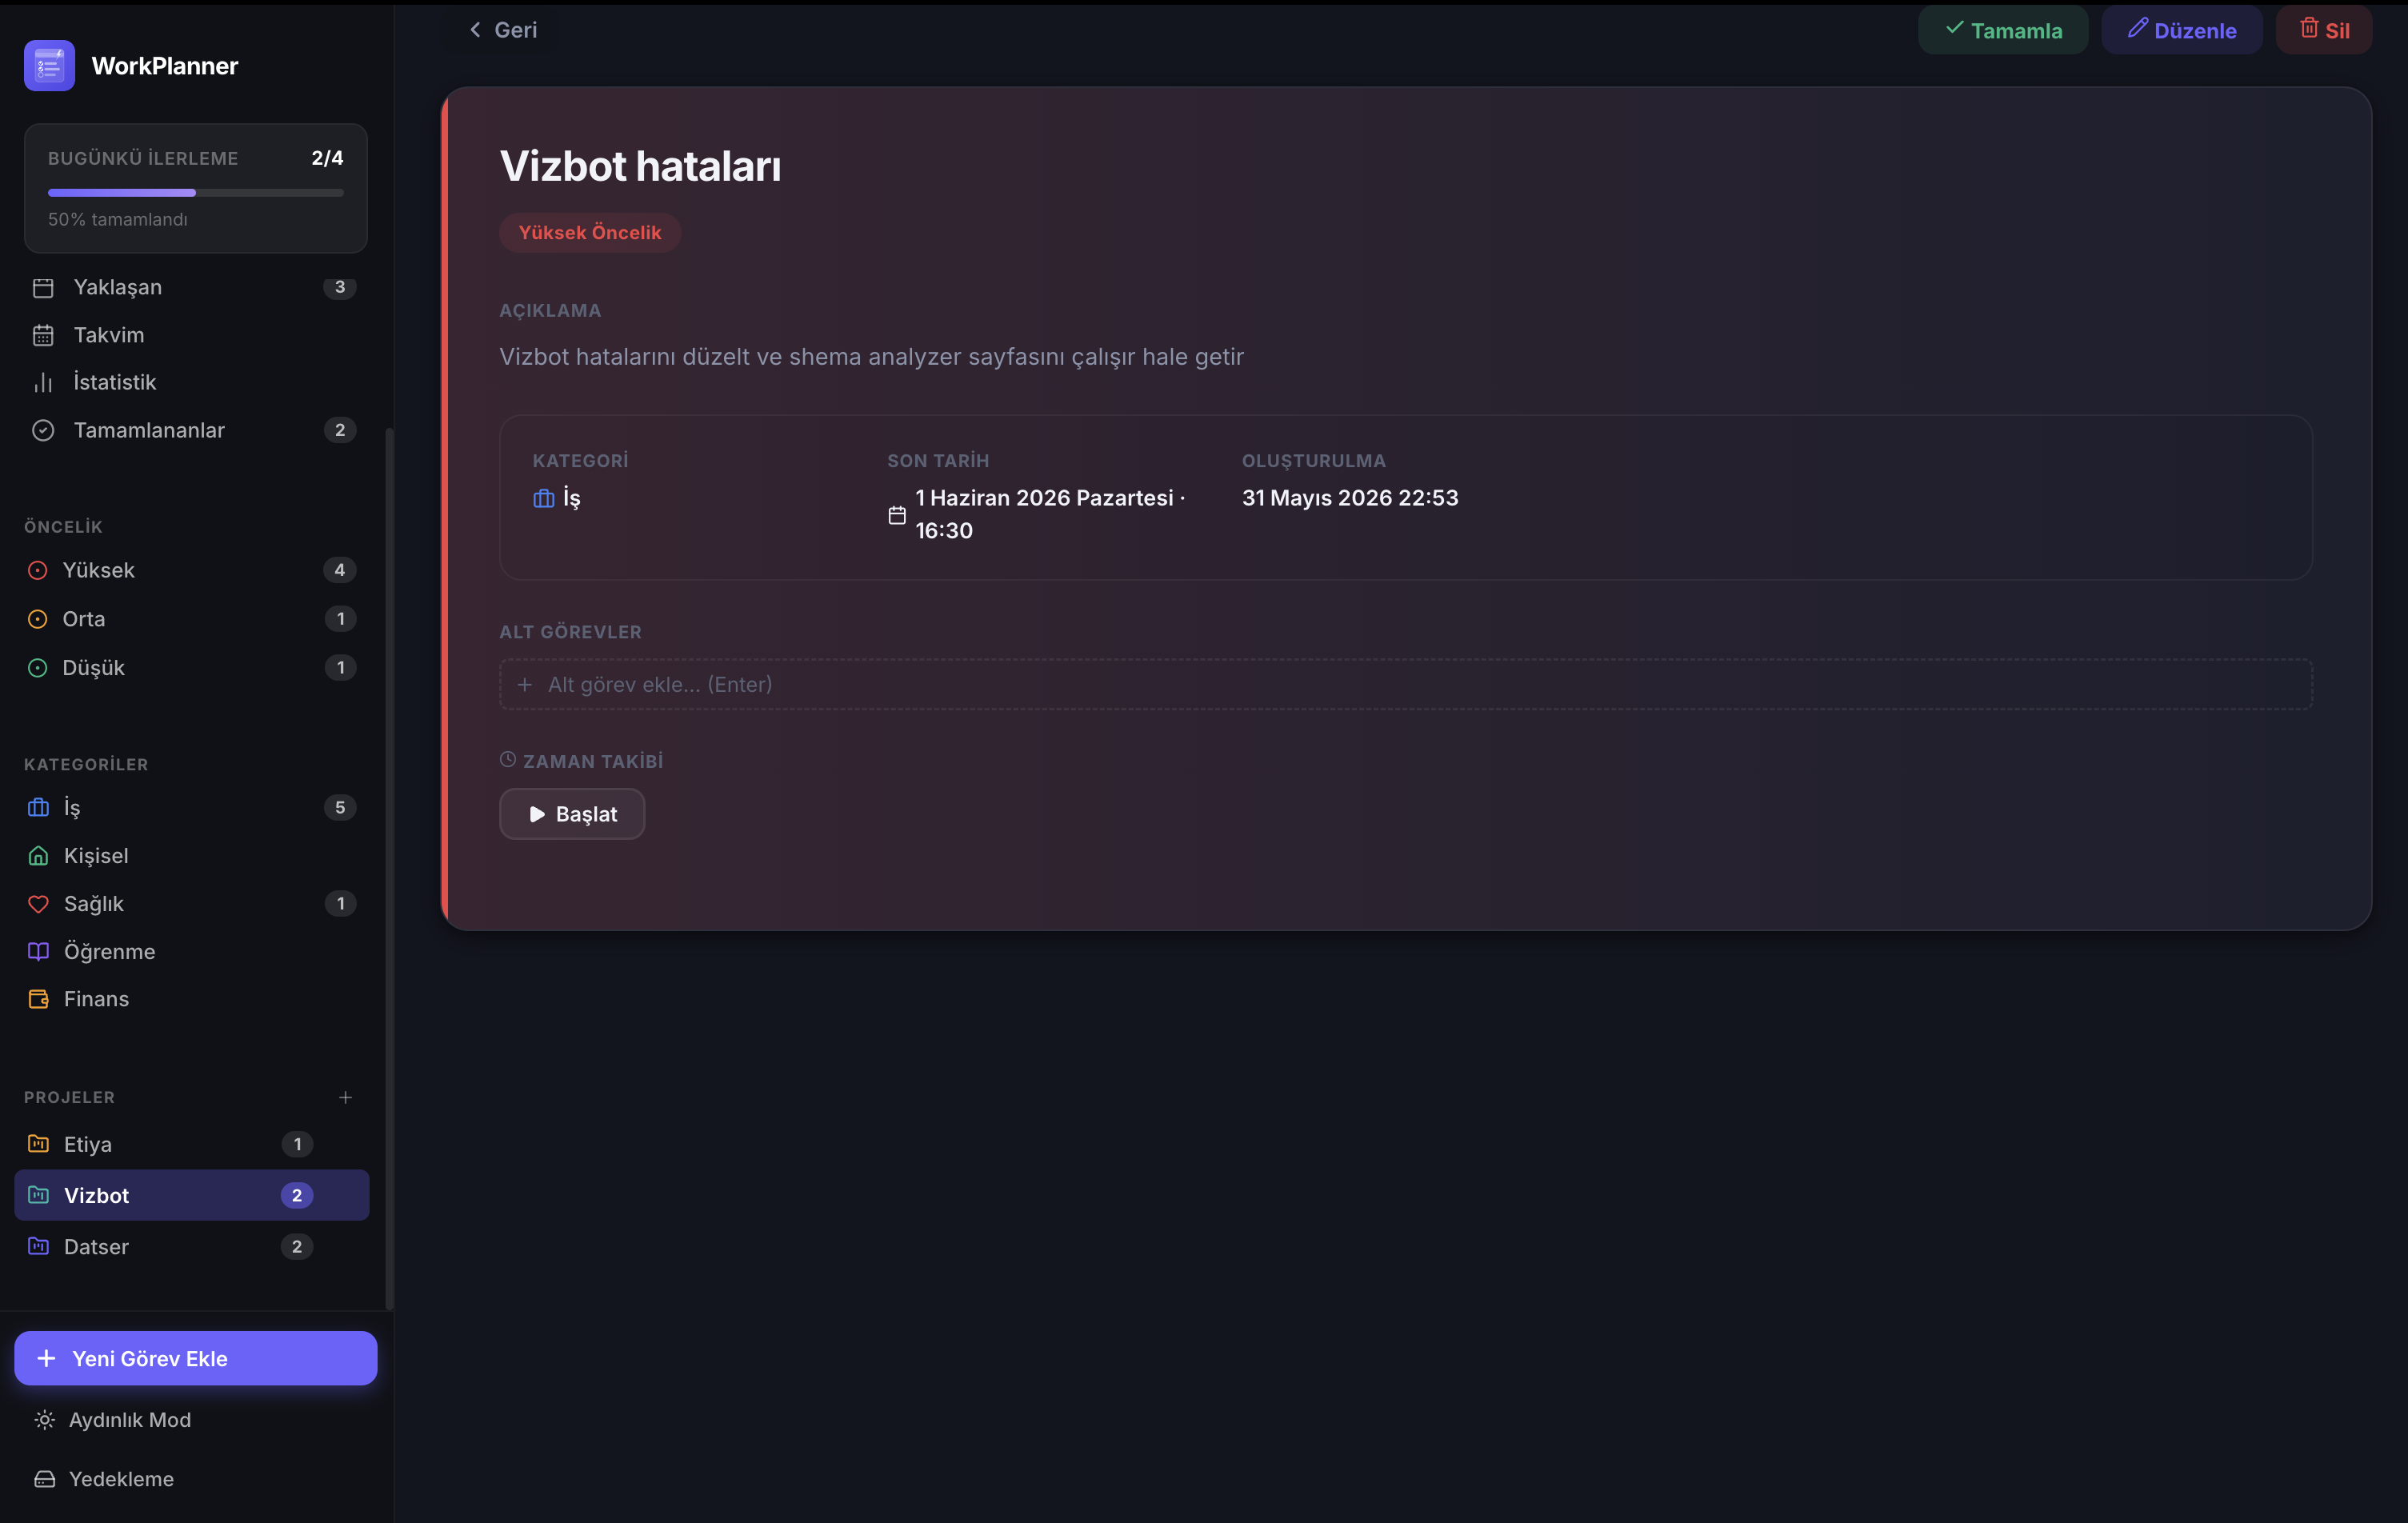Click the Takvim calendar icon

pos(43,335)
